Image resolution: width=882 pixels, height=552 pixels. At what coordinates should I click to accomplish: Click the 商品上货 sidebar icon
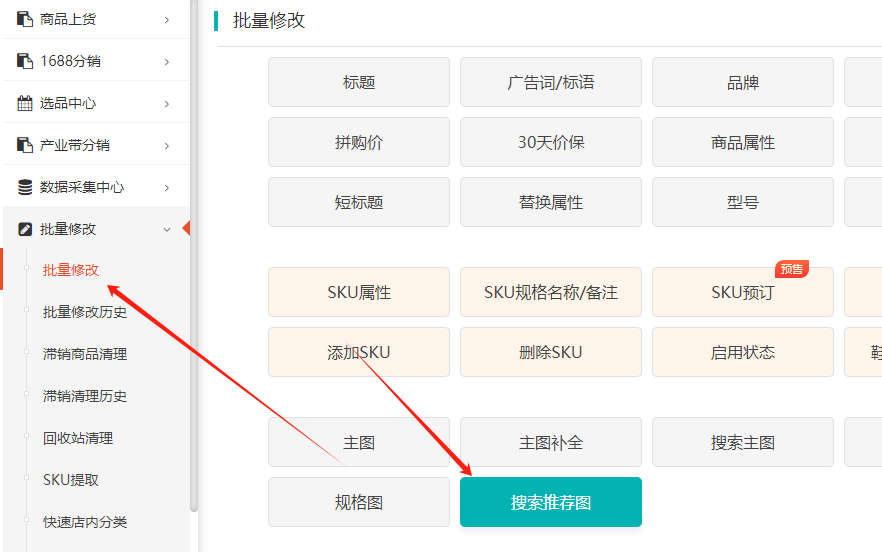coord(25,19)
